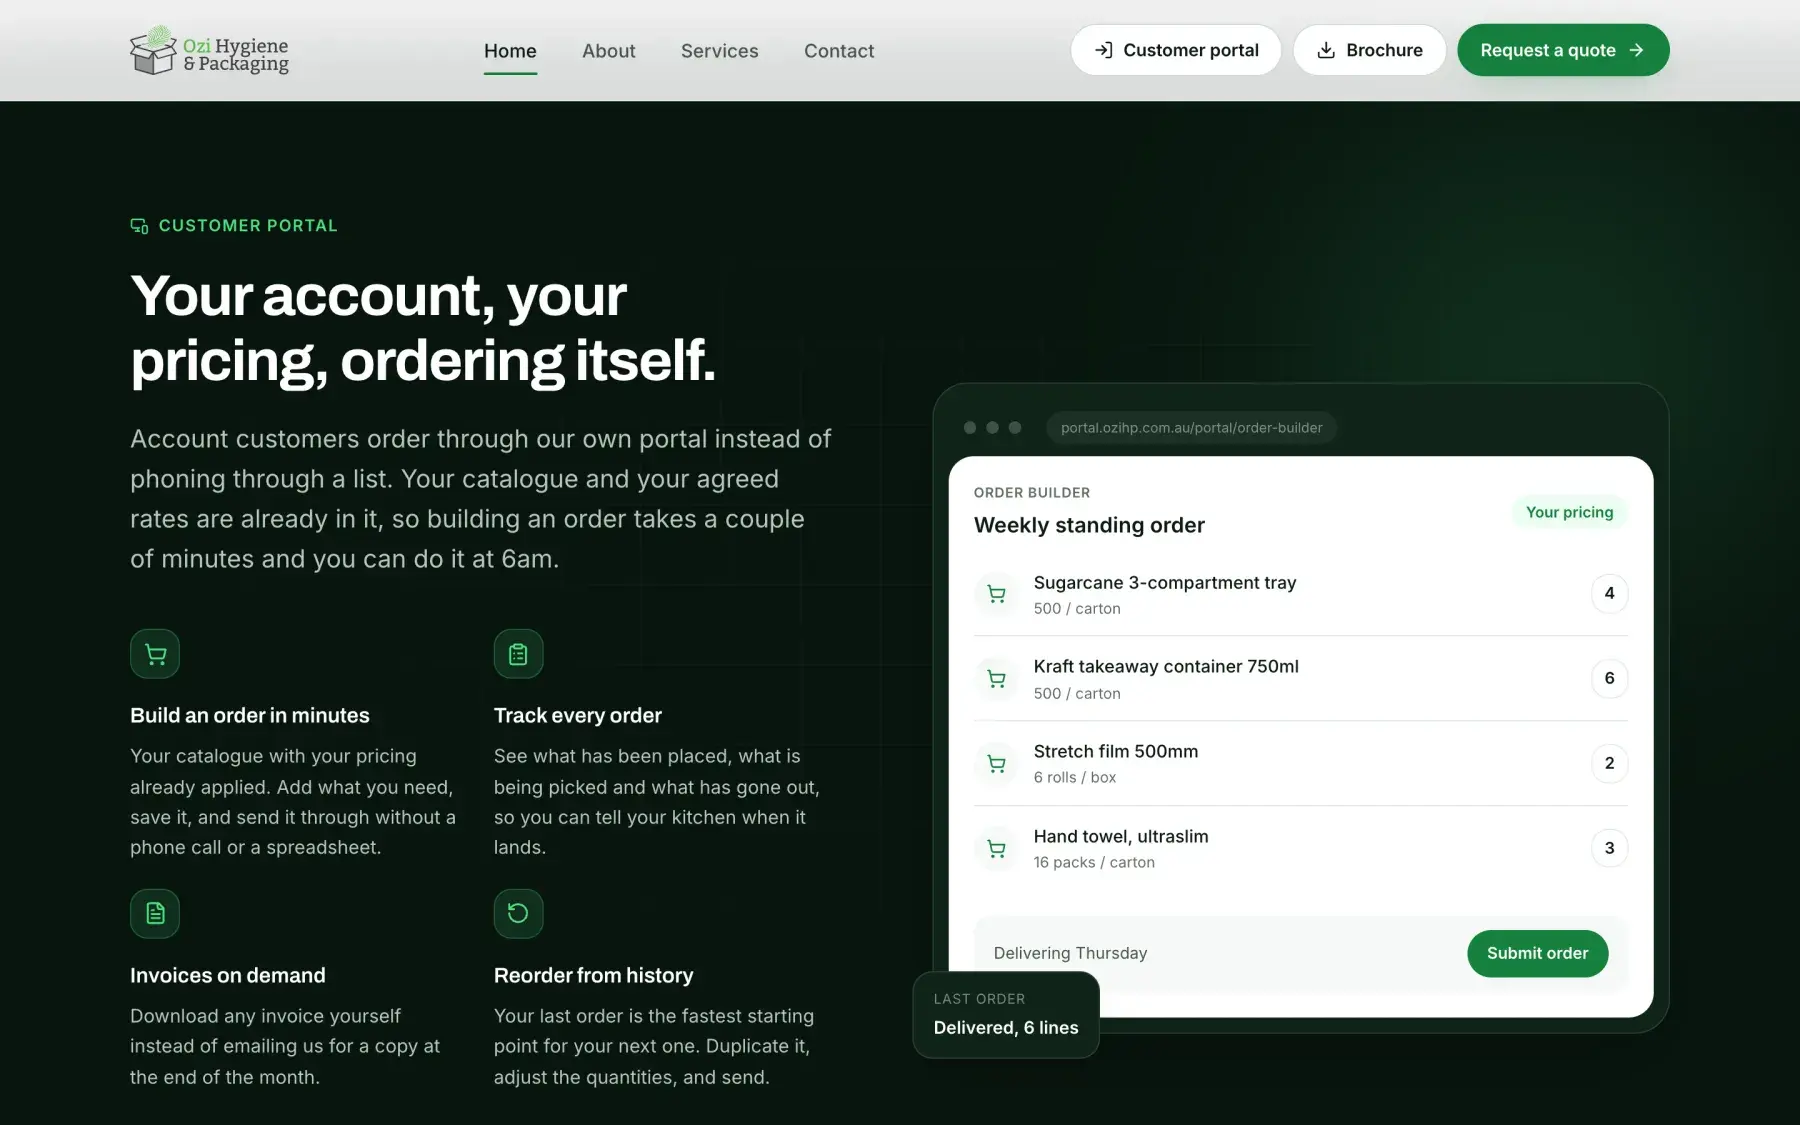This screenshot has height=1125, width=1800.
Task: Click the download icon beside Brochure
Action: tap(1326, 50)
